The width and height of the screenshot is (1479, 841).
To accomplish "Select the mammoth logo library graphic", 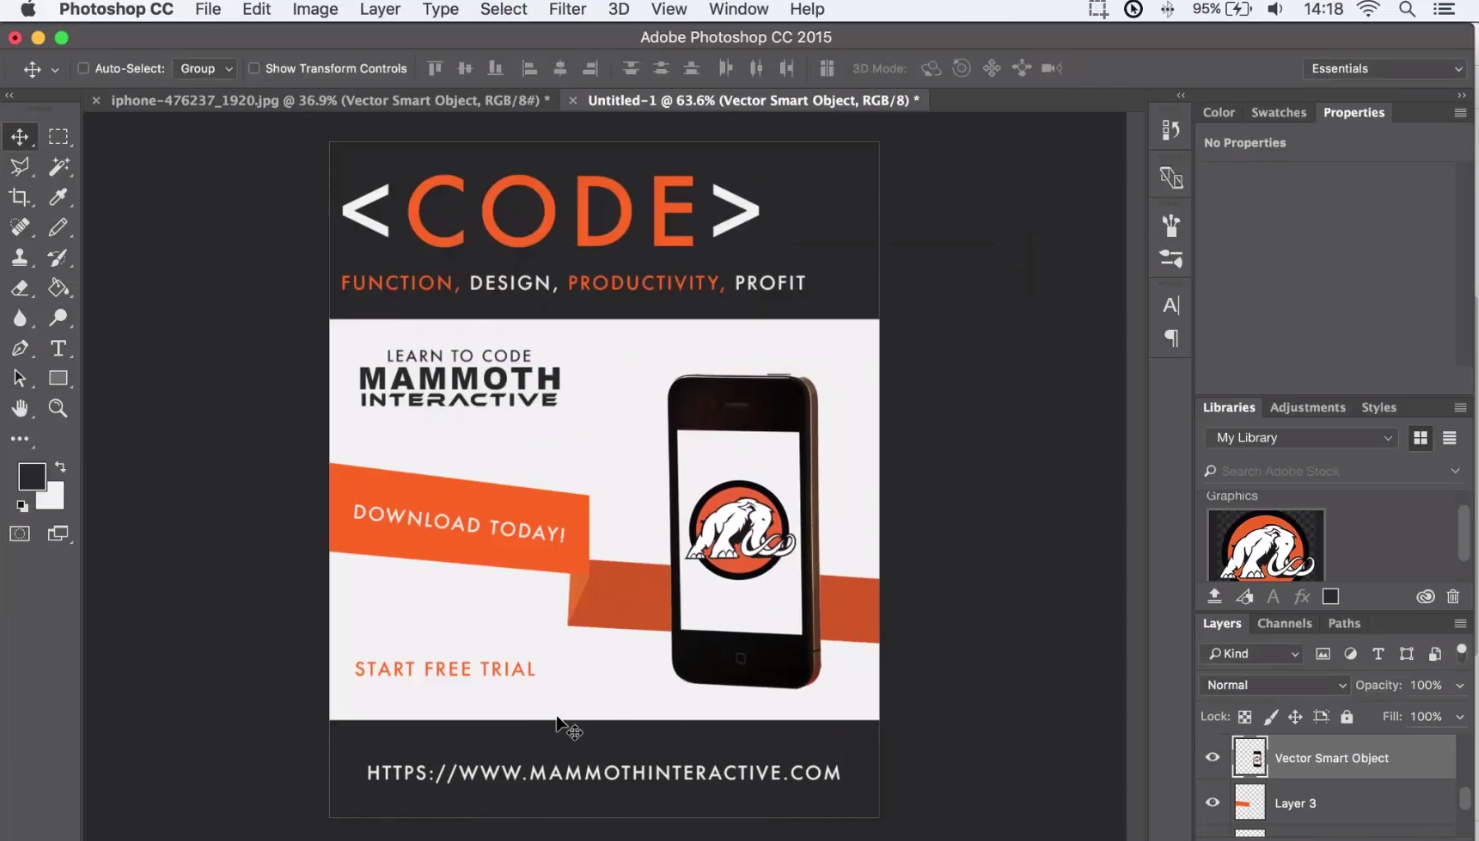I will coord(1265,545).
